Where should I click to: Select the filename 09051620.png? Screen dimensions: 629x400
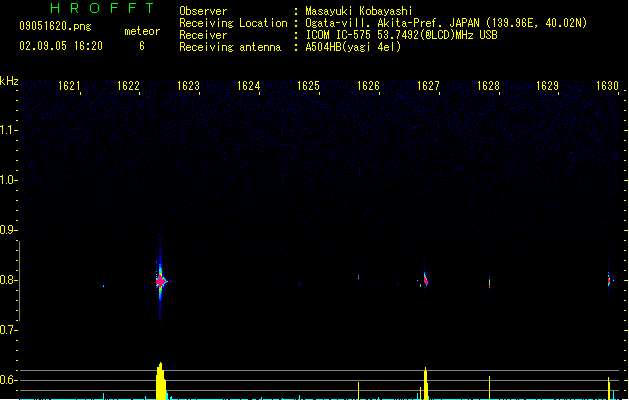click(x=55, y=26)
